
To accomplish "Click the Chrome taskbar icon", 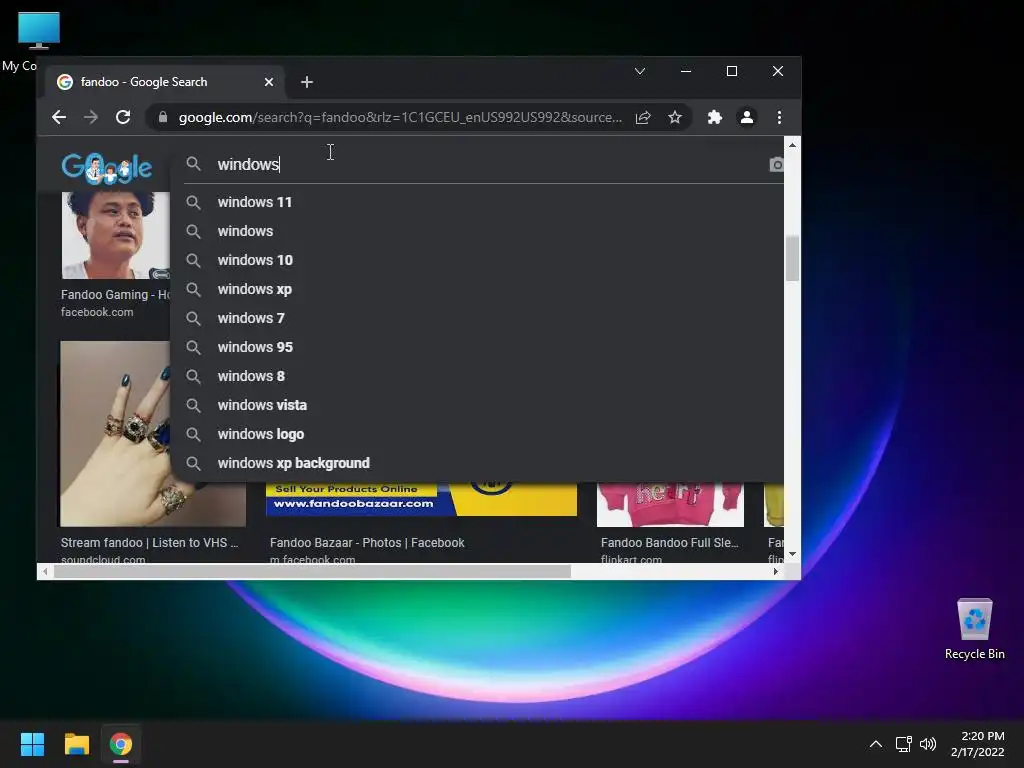I will tap(121, 744).
